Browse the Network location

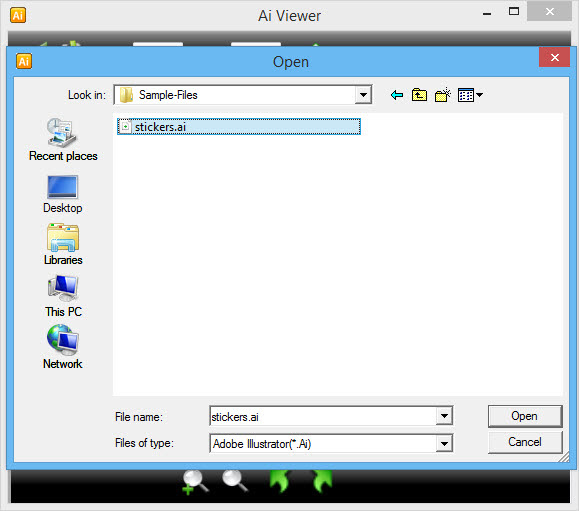click(x=63, y=347)
